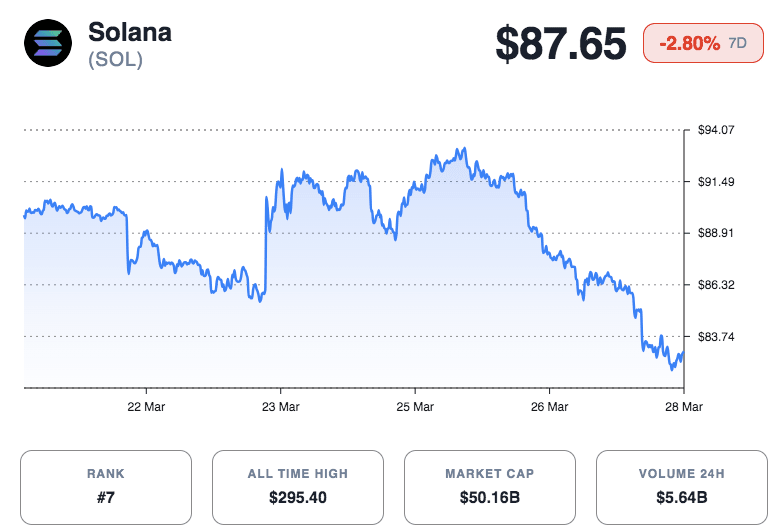This screenshot has width=782, height=531.
Task: Open the Rank #7 card
Action: pyautogui.click(x=105, y=487)
